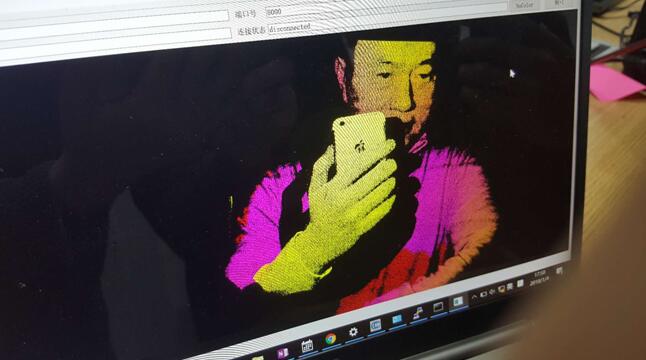Select the active highlighted taskbar app
This screenshot has width=646, height=360.
457,302
